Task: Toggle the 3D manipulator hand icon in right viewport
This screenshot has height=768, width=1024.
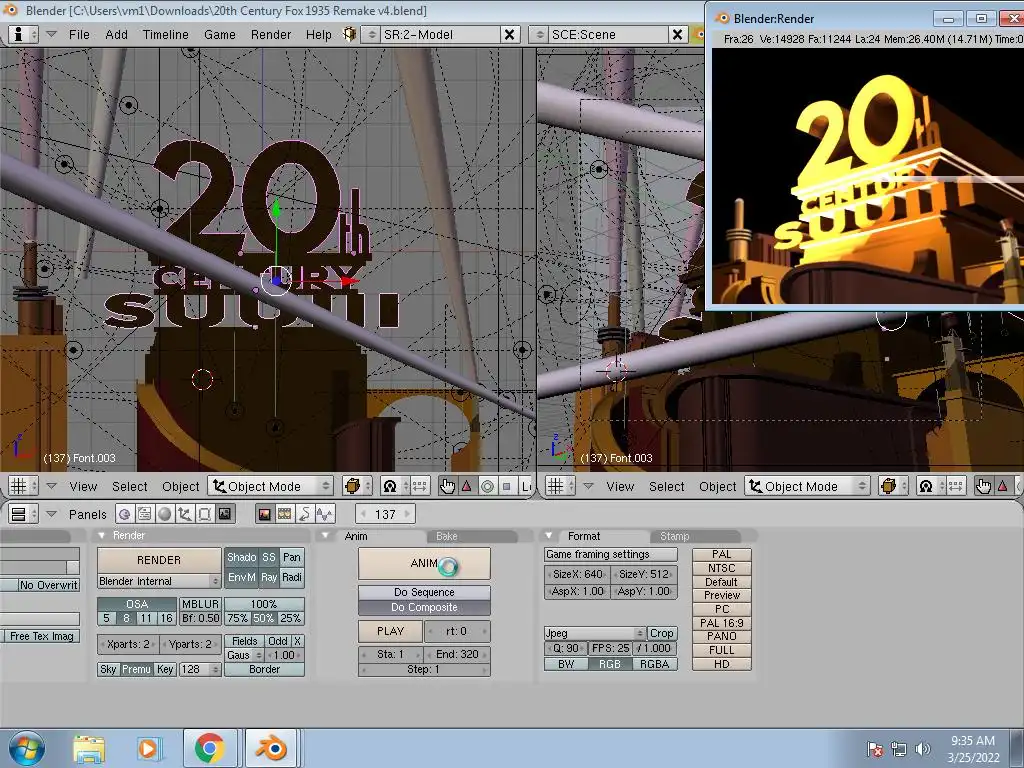Action: point(984,486)
